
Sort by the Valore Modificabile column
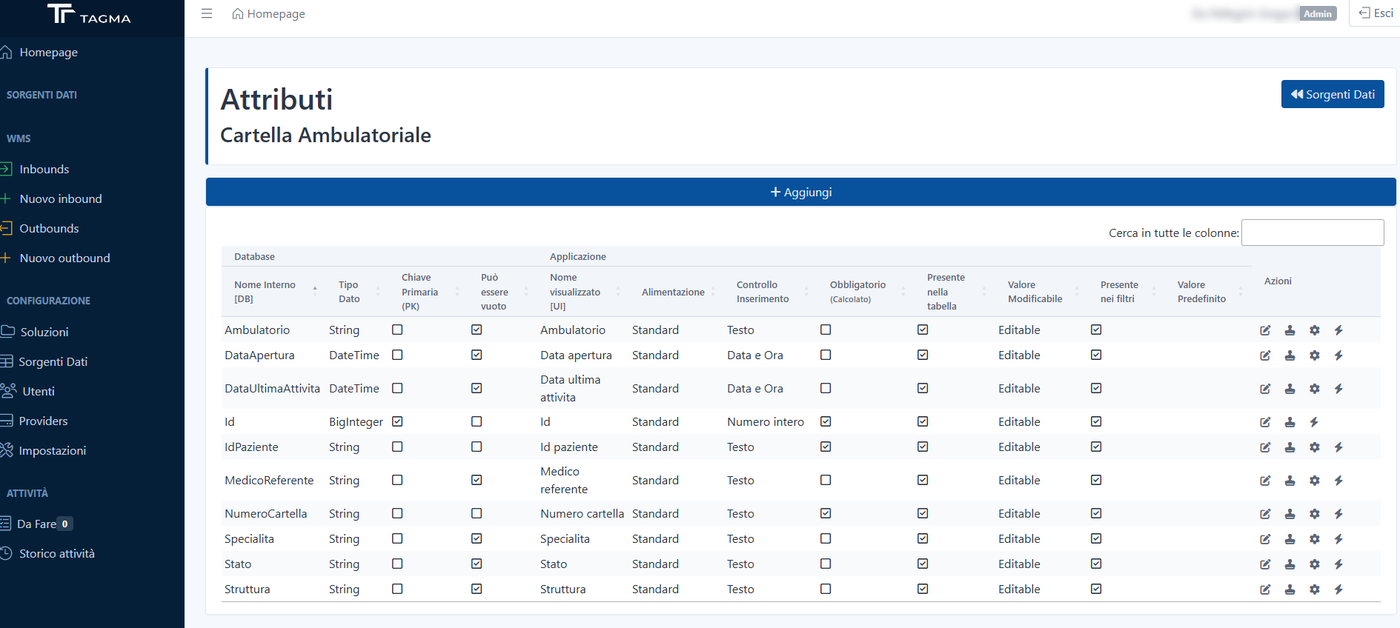coord(1042,292)
